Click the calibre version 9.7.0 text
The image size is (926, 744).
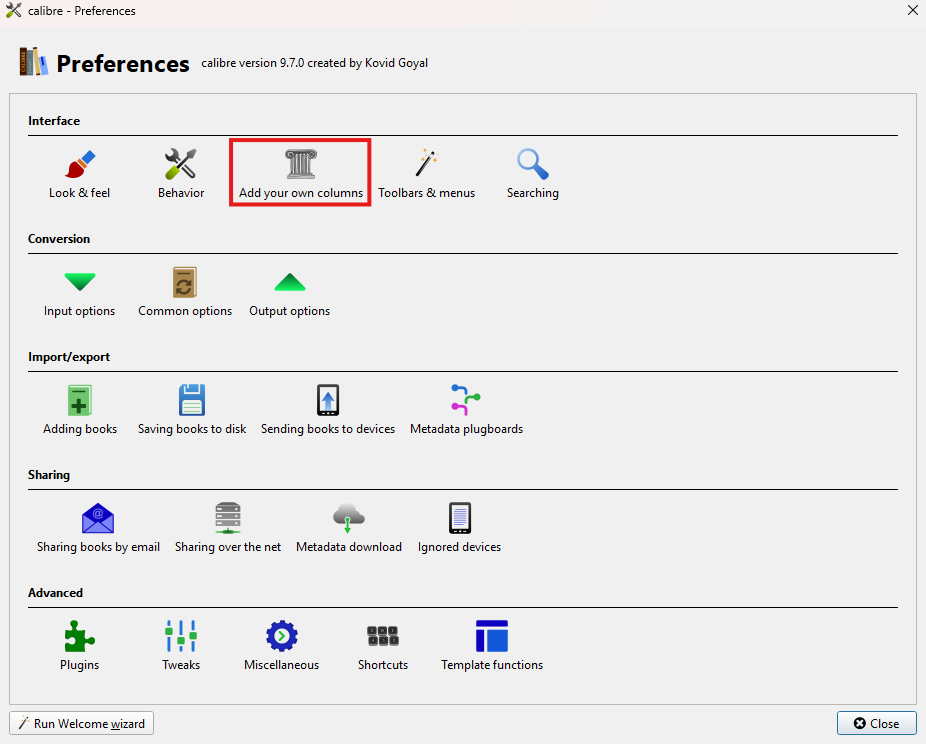(x=315, y=63)
